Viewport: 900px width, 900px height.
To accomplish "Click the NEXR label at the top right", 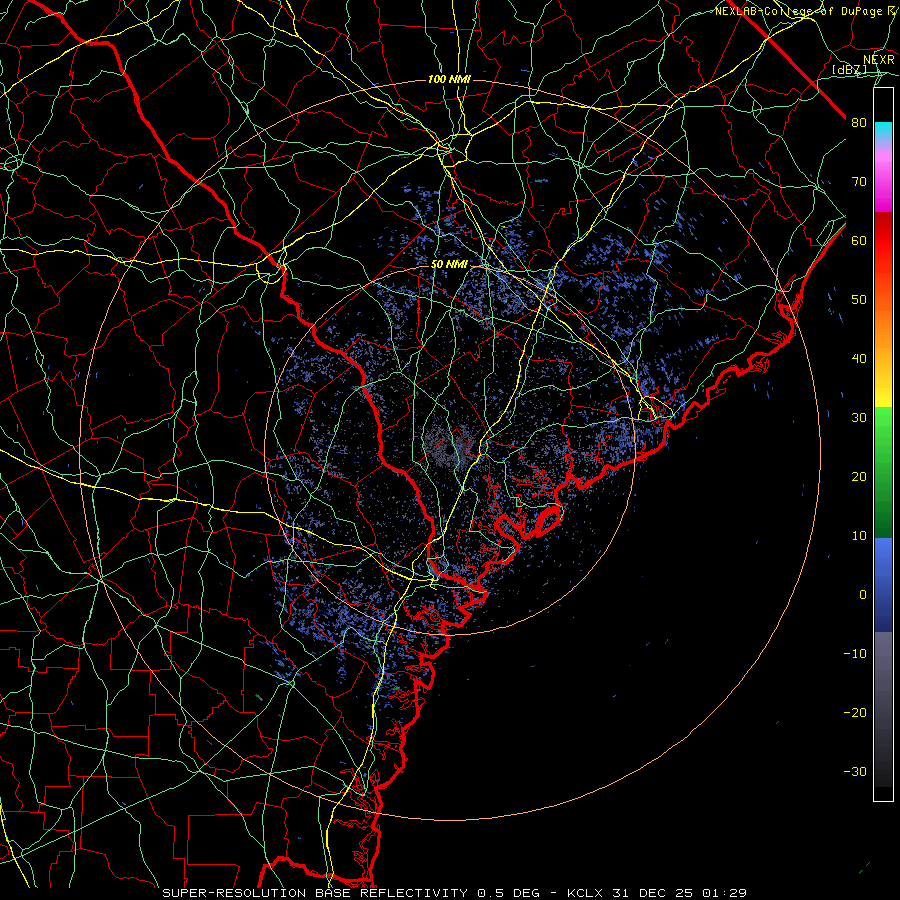I will [x=879, y=59].
